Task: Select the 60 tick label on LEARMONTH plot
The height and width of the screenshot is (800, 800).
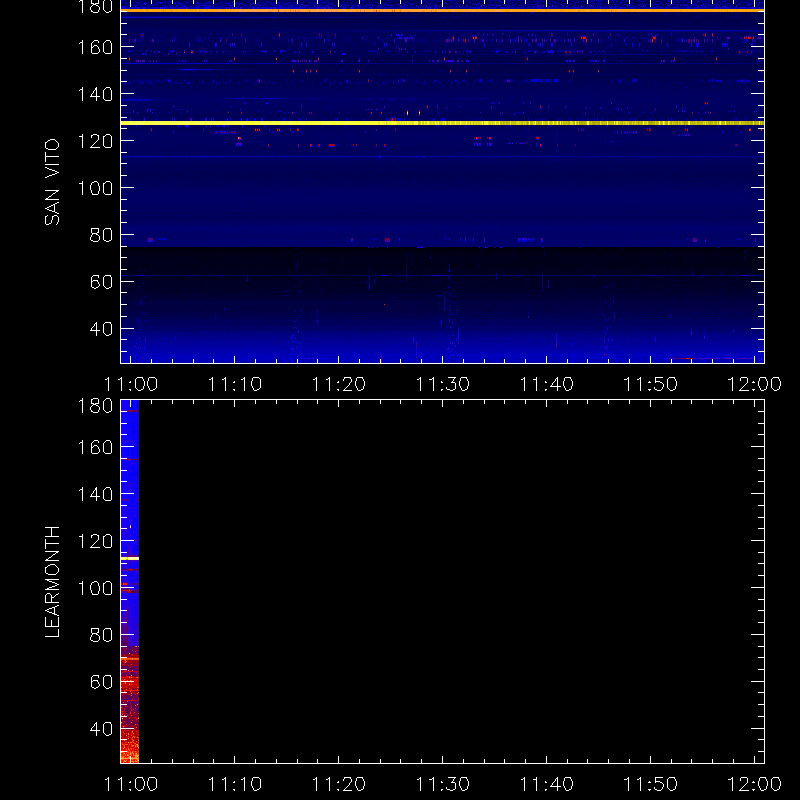Action: click(101, 682)
